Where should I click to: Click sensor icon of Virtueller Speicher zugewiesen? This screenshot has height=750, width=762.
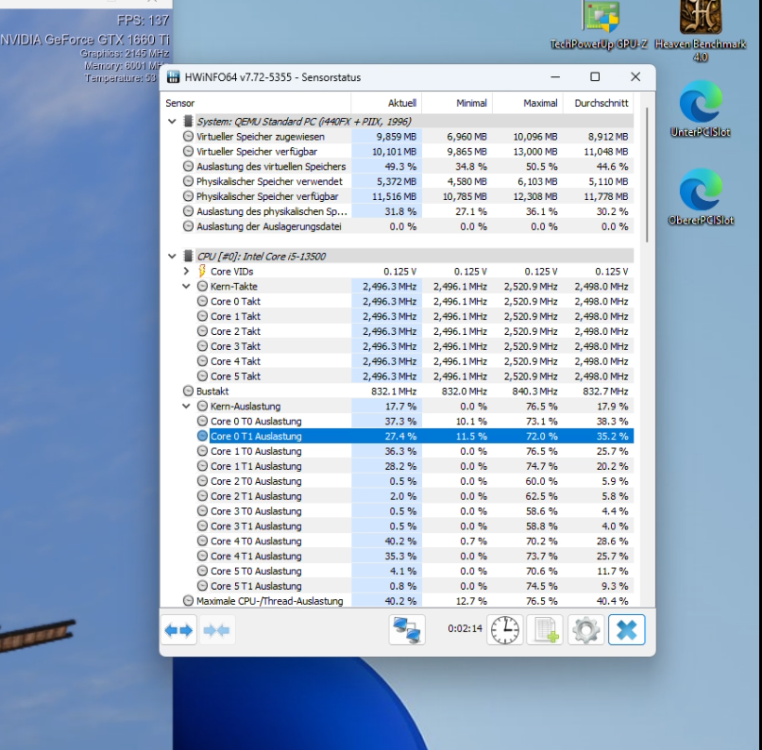click(188, 136)
